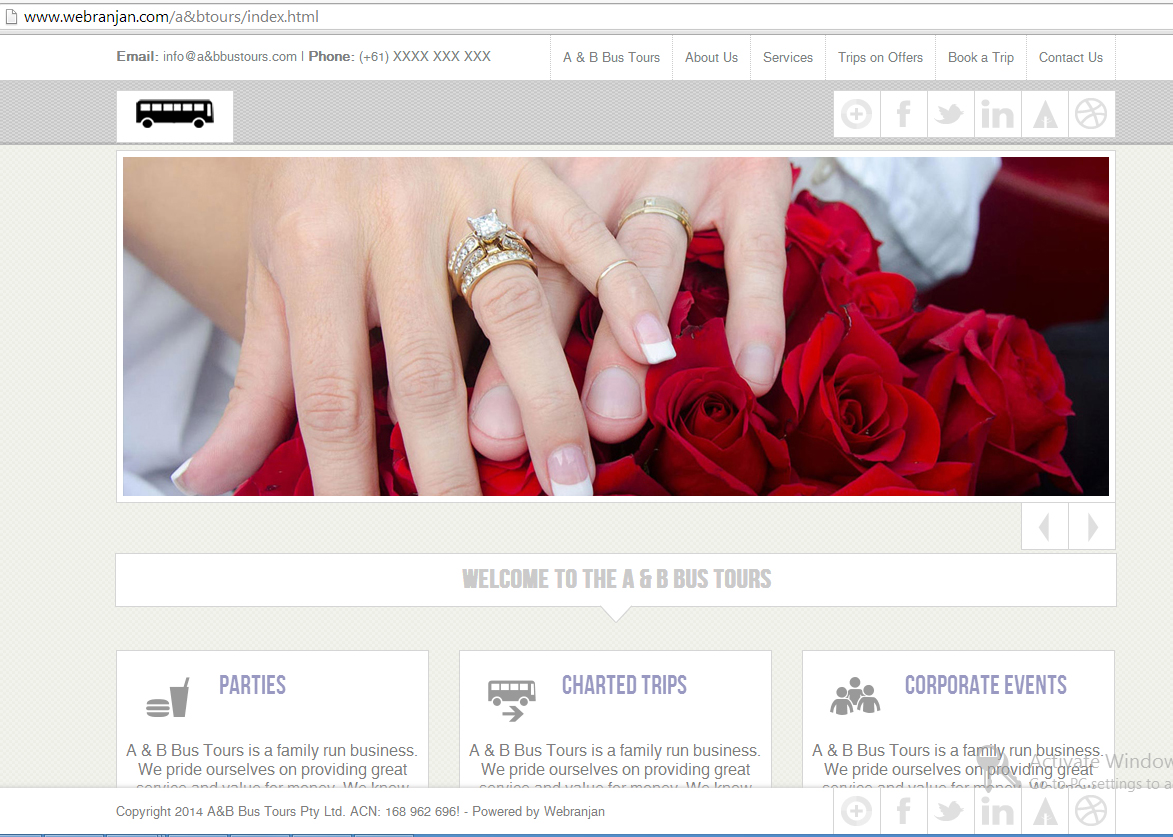Click the Facebook icon in the footer

coord(904,811)
